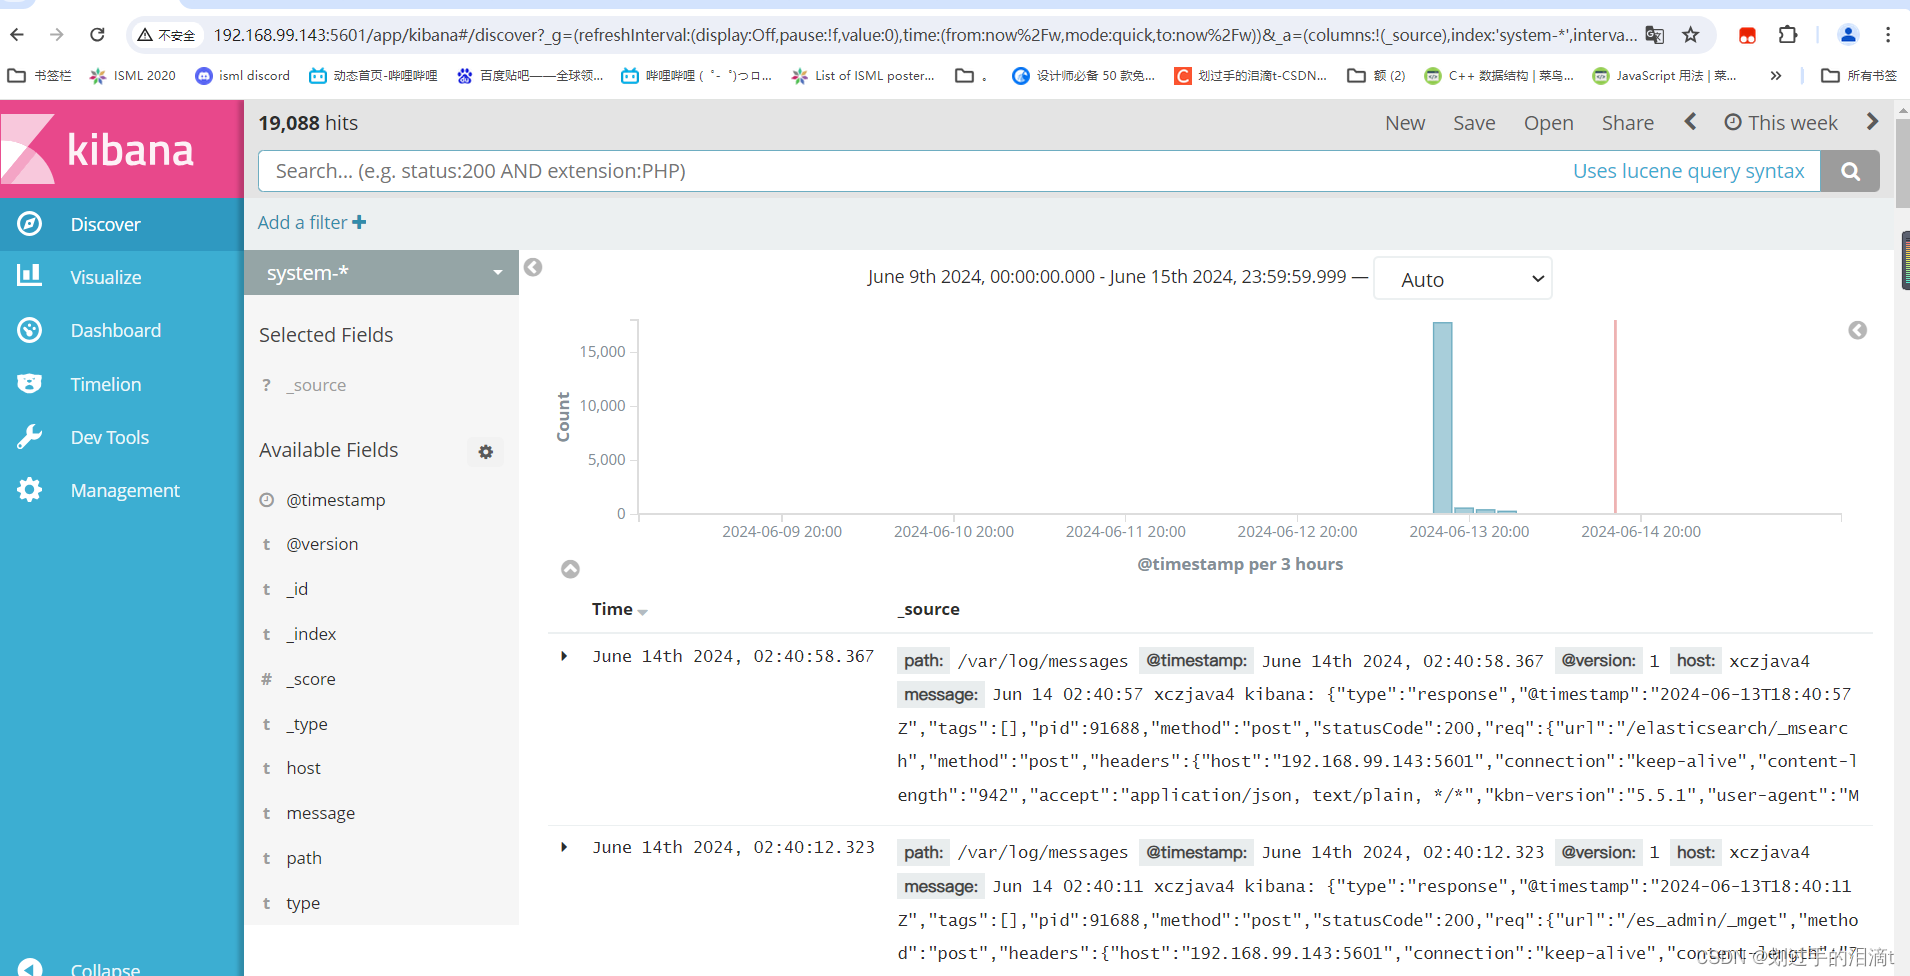The image size is (1910, 976).
Task: Select the @version field
Action: (x=322, y=544)
